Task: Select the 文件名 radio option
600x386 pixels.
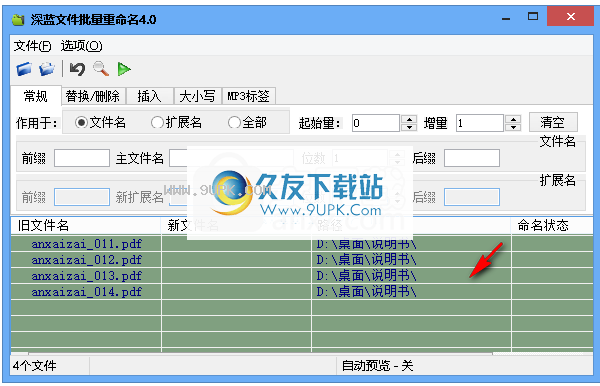Action: tap(101, 122)
